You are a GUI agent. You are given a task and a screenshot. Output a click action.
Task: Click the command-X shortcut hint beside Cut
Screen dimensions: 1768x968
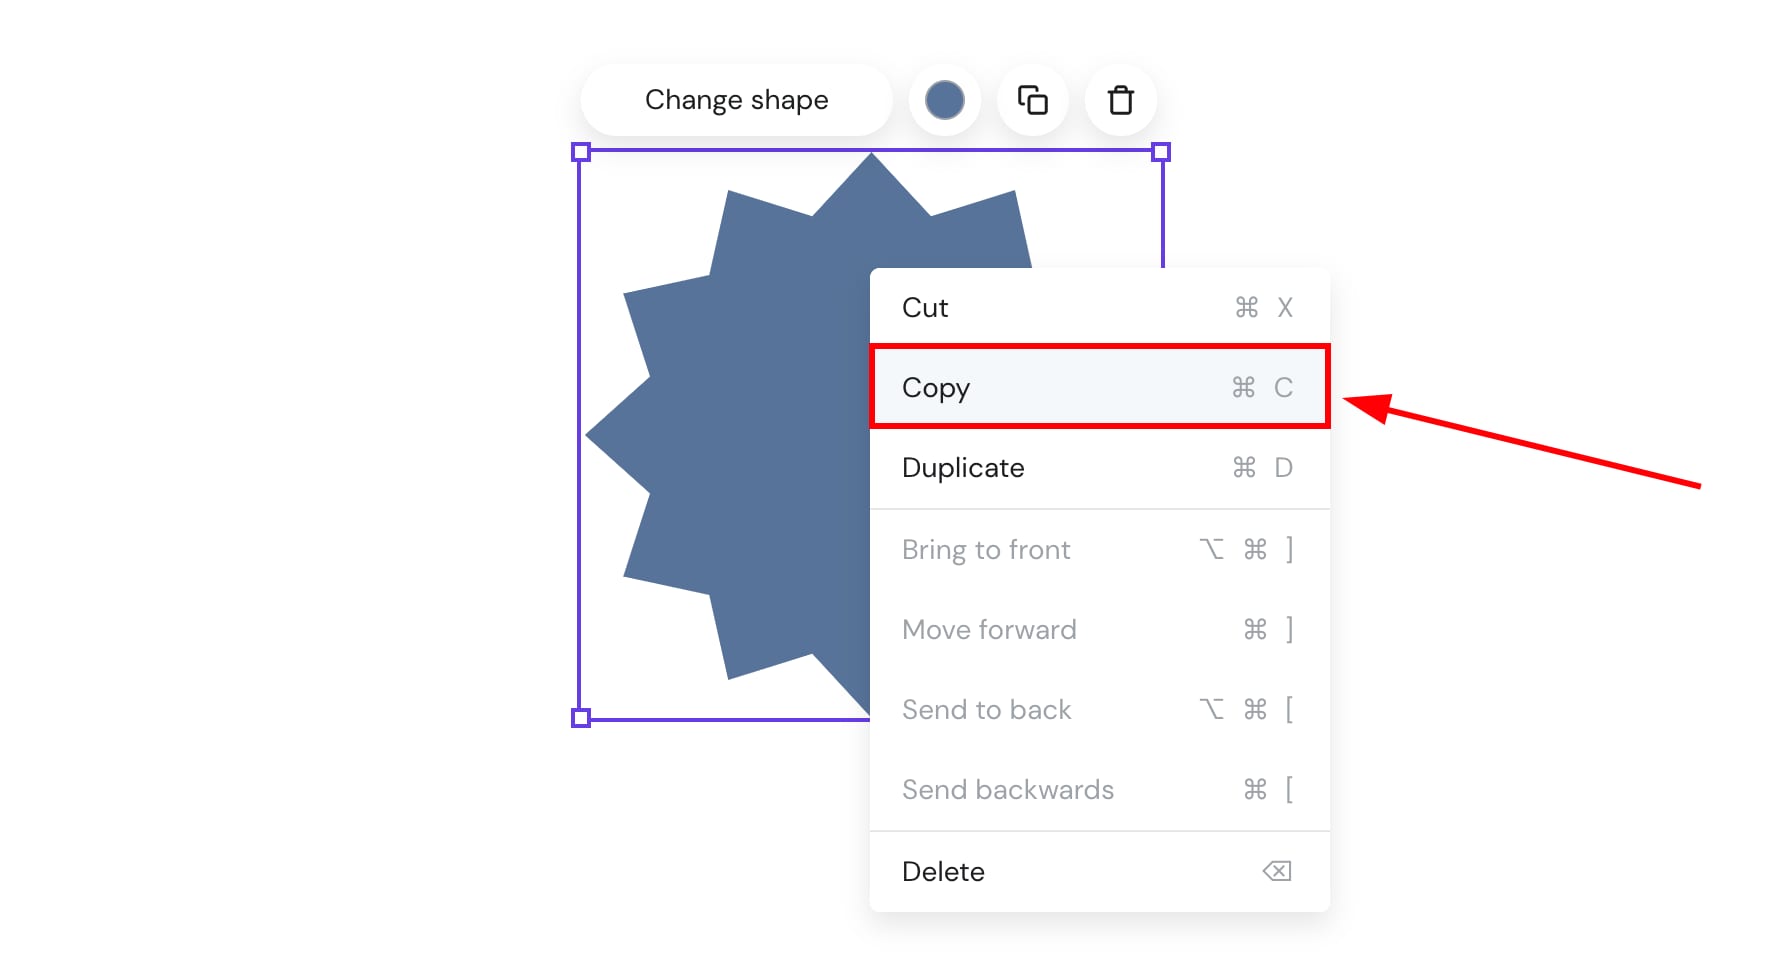[x=1264, y=308]
